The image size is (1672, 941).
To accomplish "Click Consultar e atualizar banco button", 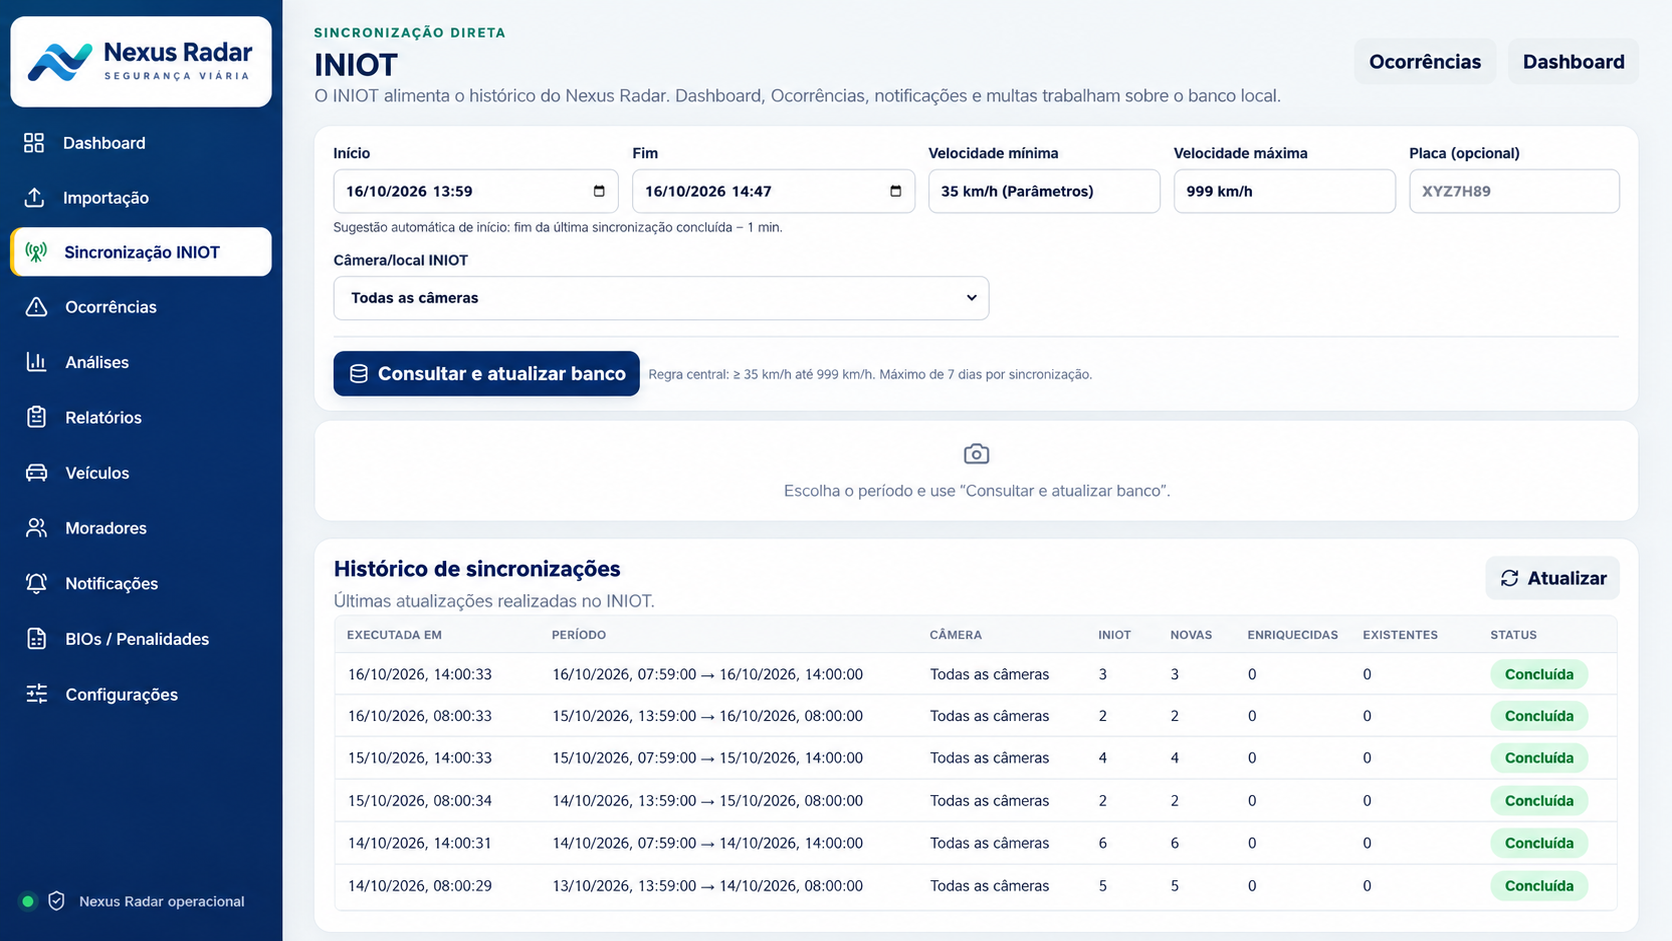I will pos(486,373).
